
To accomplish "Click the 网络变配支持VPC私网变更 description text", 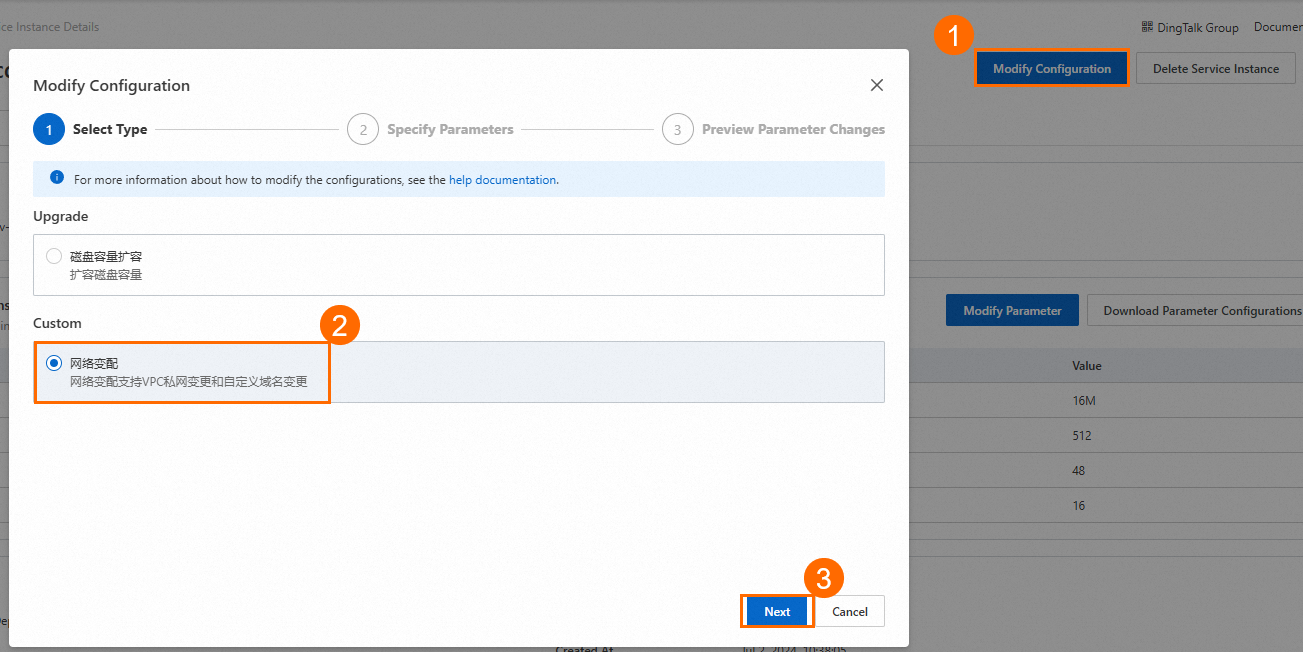I will (x=189, y=381).
